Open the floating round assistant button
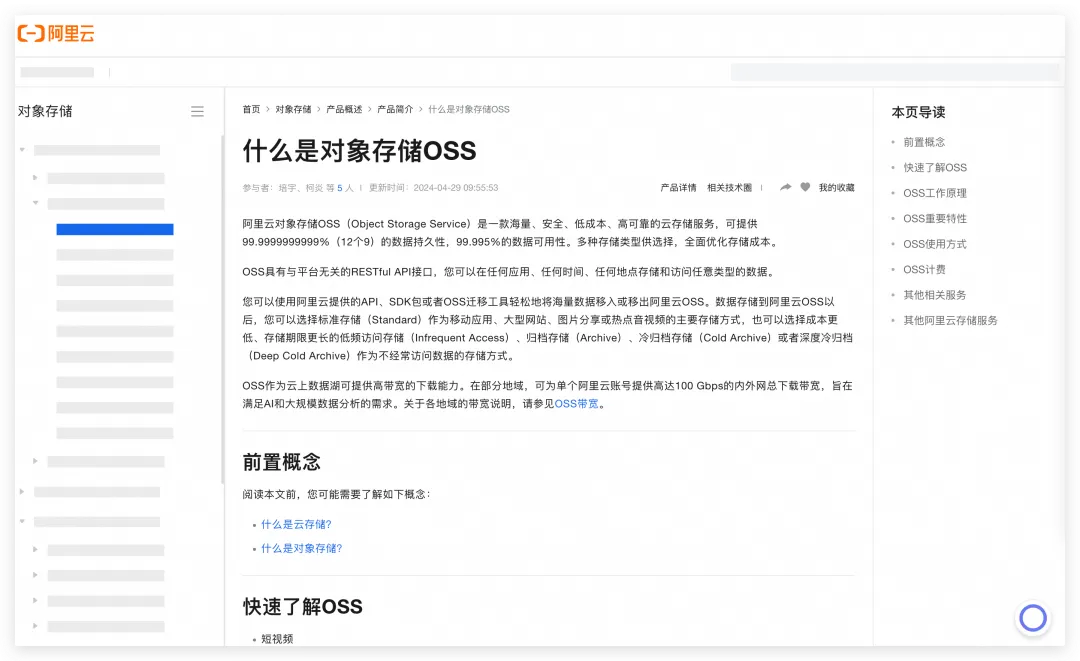This screenshot has height=661, width=1080. (1032, 618)
